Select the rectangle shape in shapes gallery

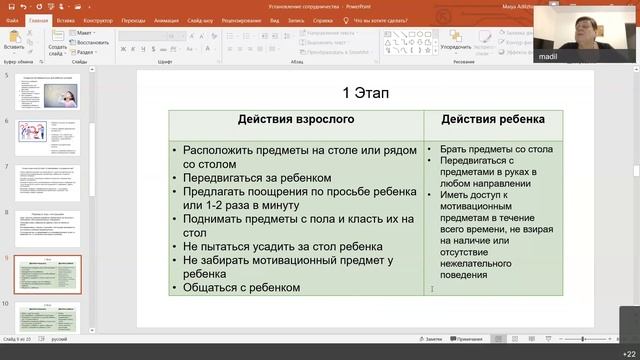click(412, 34)
